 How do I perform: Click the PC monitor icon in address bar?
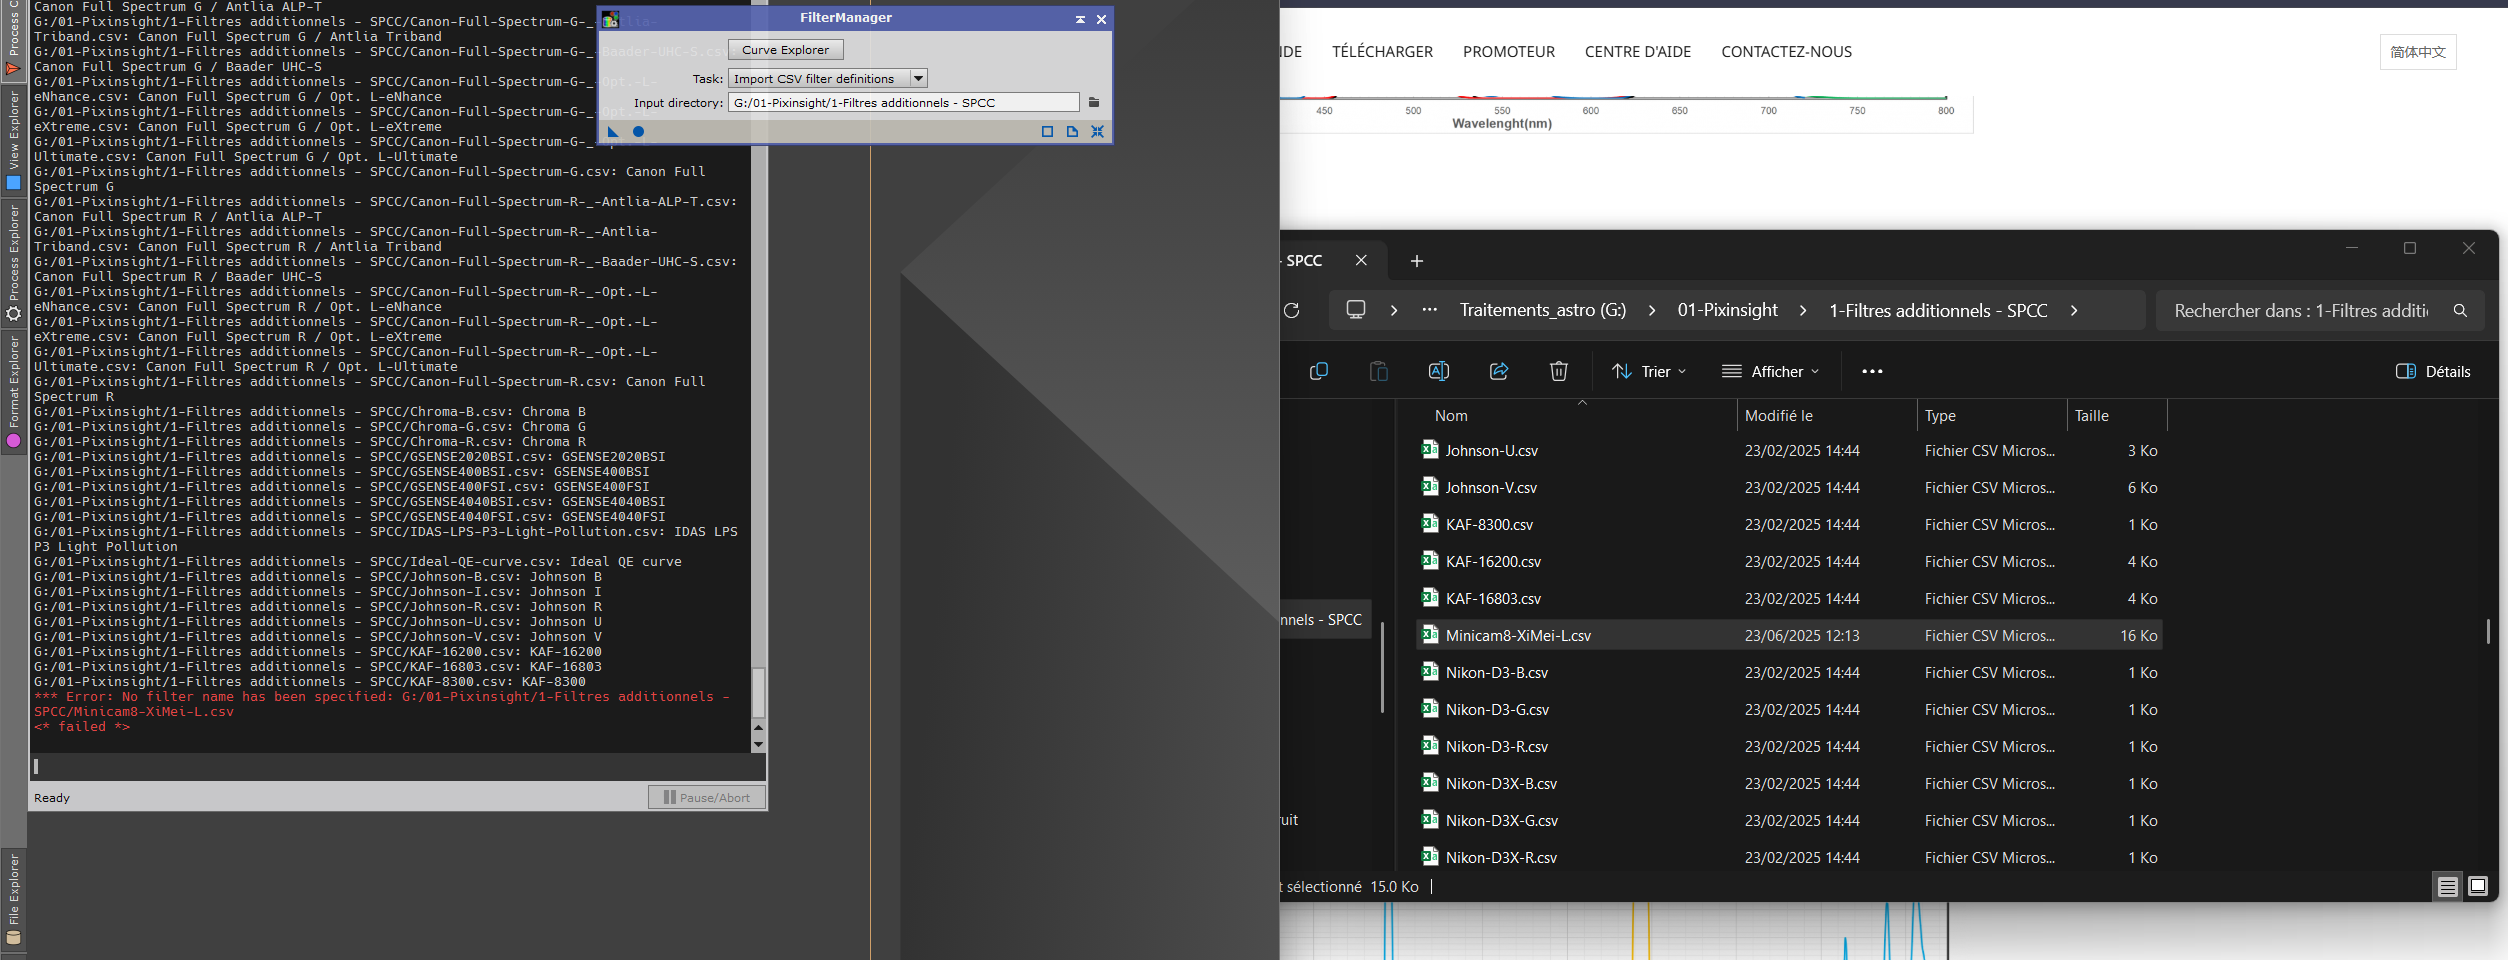pyautogui.click(x=1356, y=310)
